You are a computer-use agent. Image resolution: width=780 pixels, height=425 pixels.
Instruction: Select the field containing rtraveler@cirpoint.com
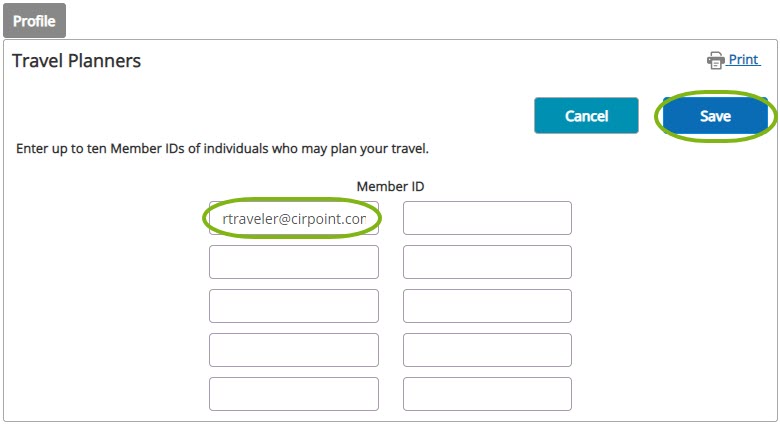tap(293, 218)
